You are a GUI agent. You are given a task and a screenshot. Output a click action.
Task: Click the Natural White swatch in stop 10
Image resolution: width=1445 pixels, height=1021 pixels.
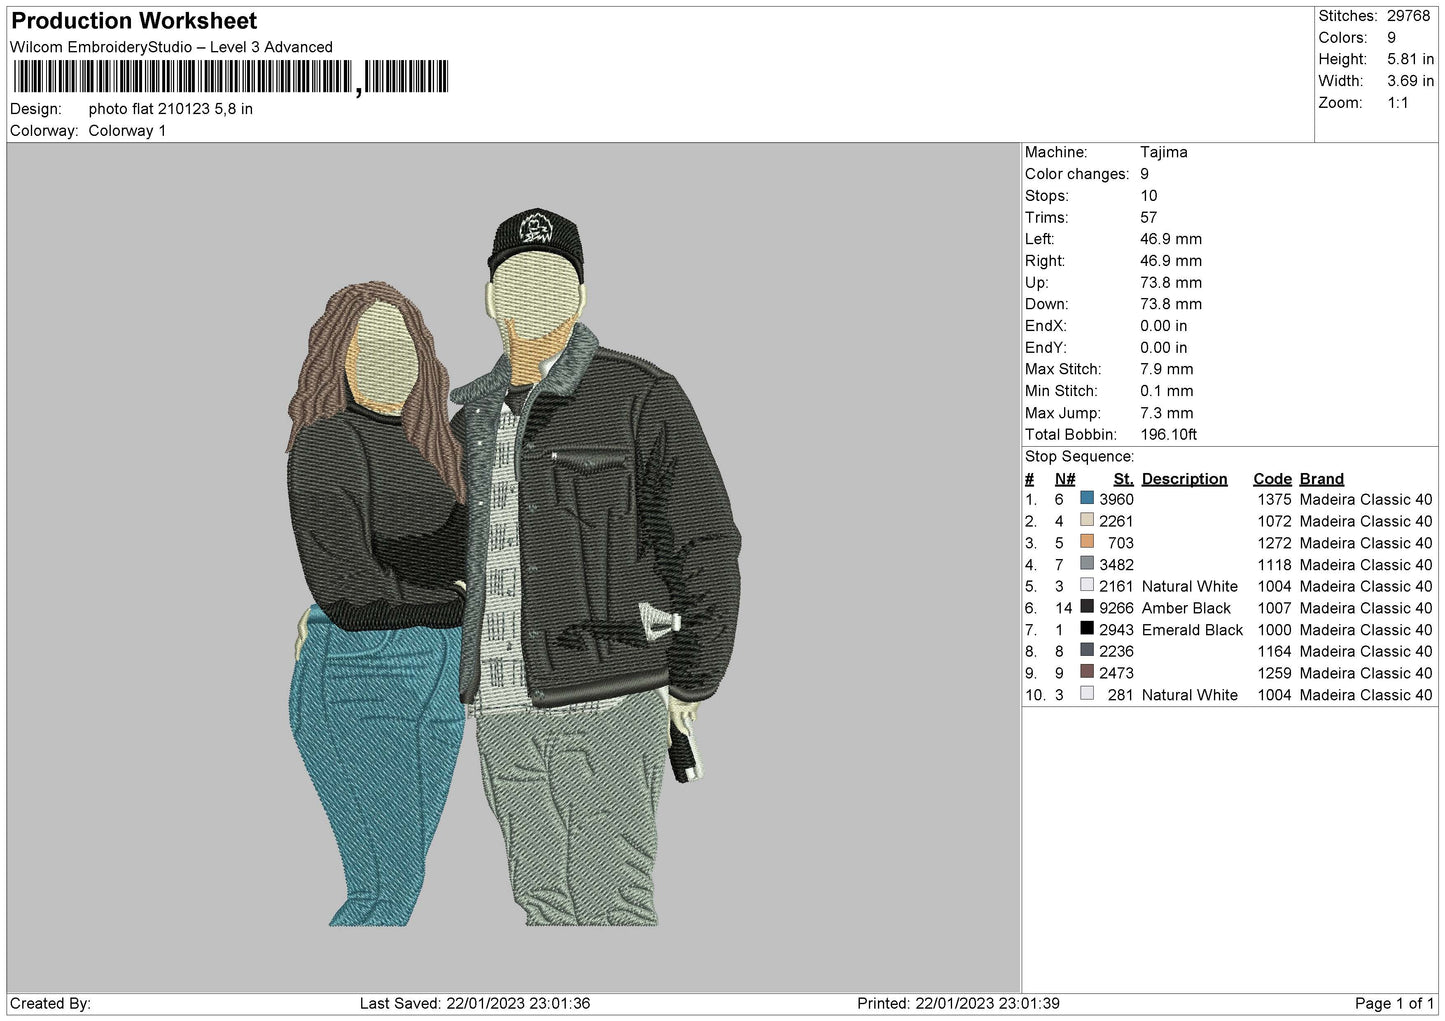pyautogui.click(x=1087, y=694)
